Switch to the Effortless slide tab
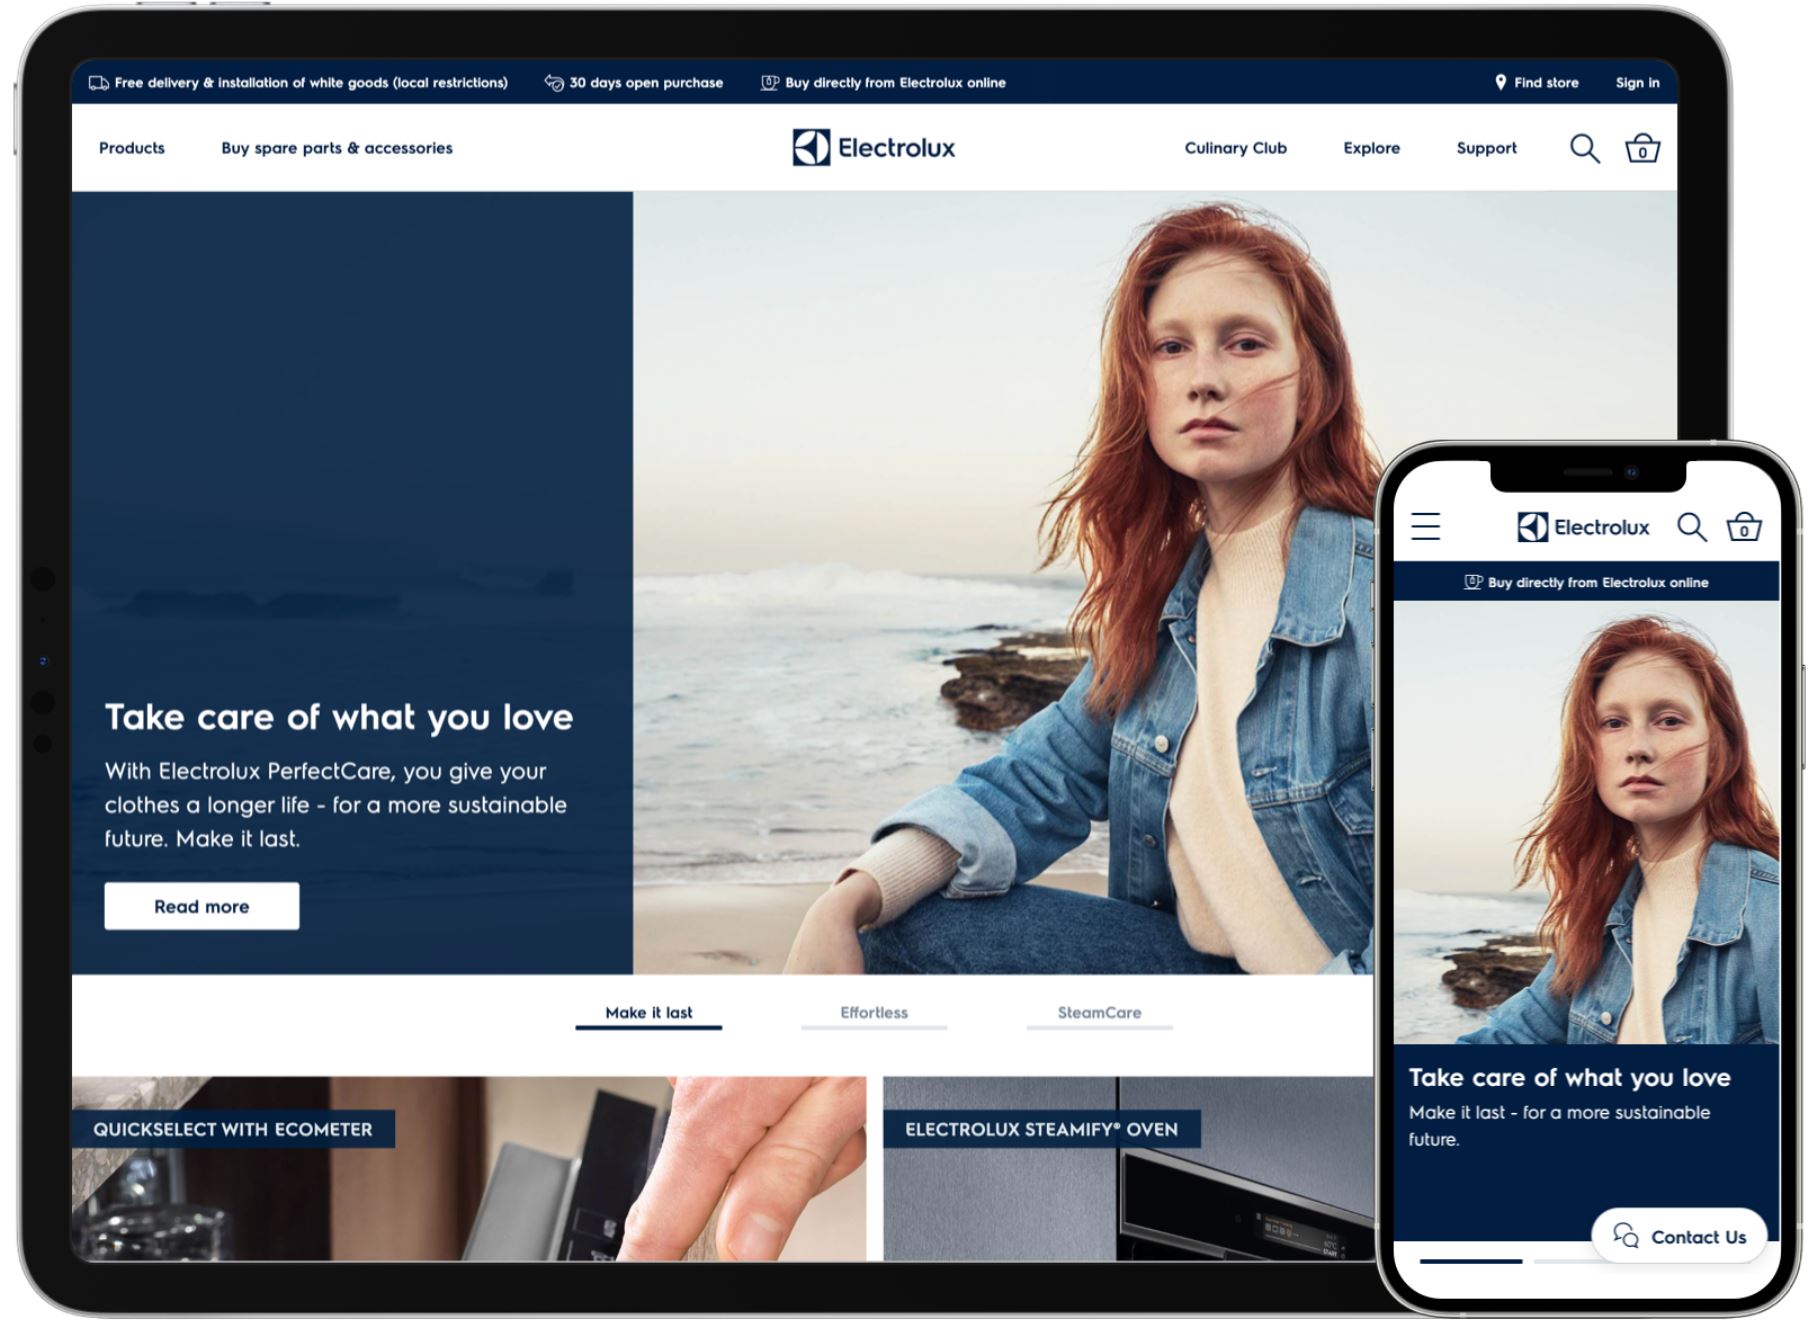1810x1321 pixels. click(873, 1012)
